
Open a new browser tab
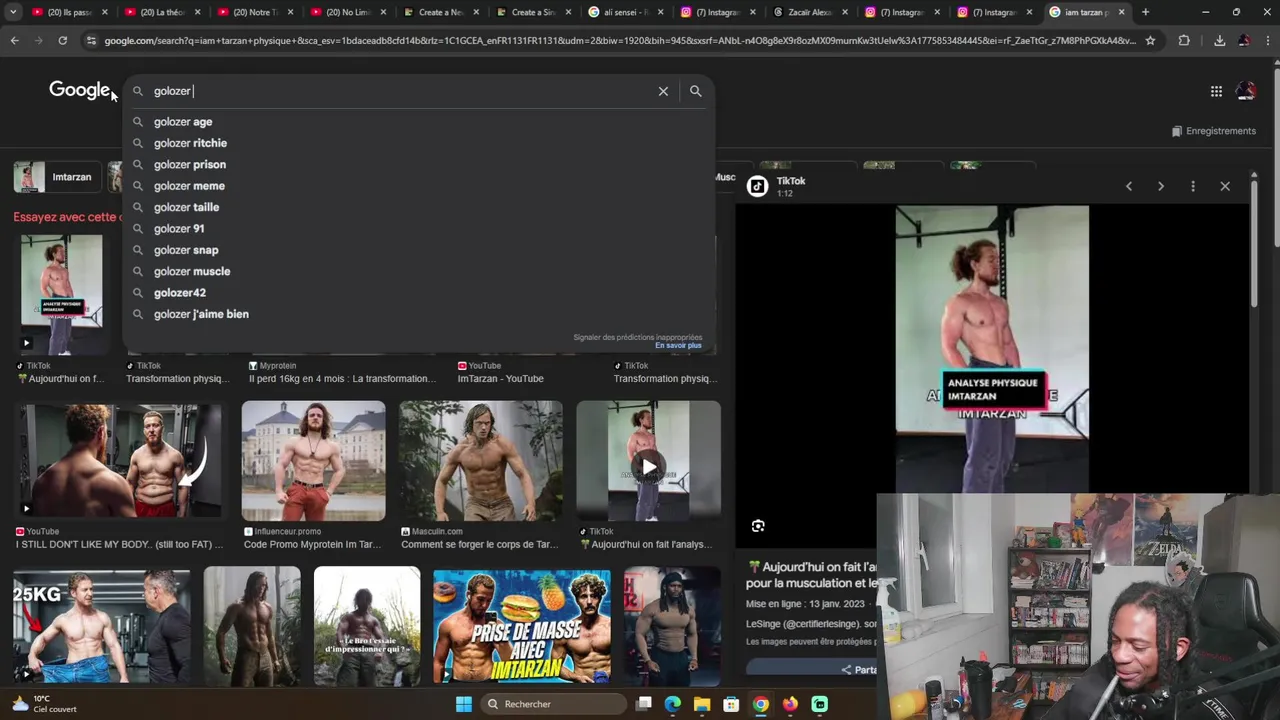[1145, 12]
